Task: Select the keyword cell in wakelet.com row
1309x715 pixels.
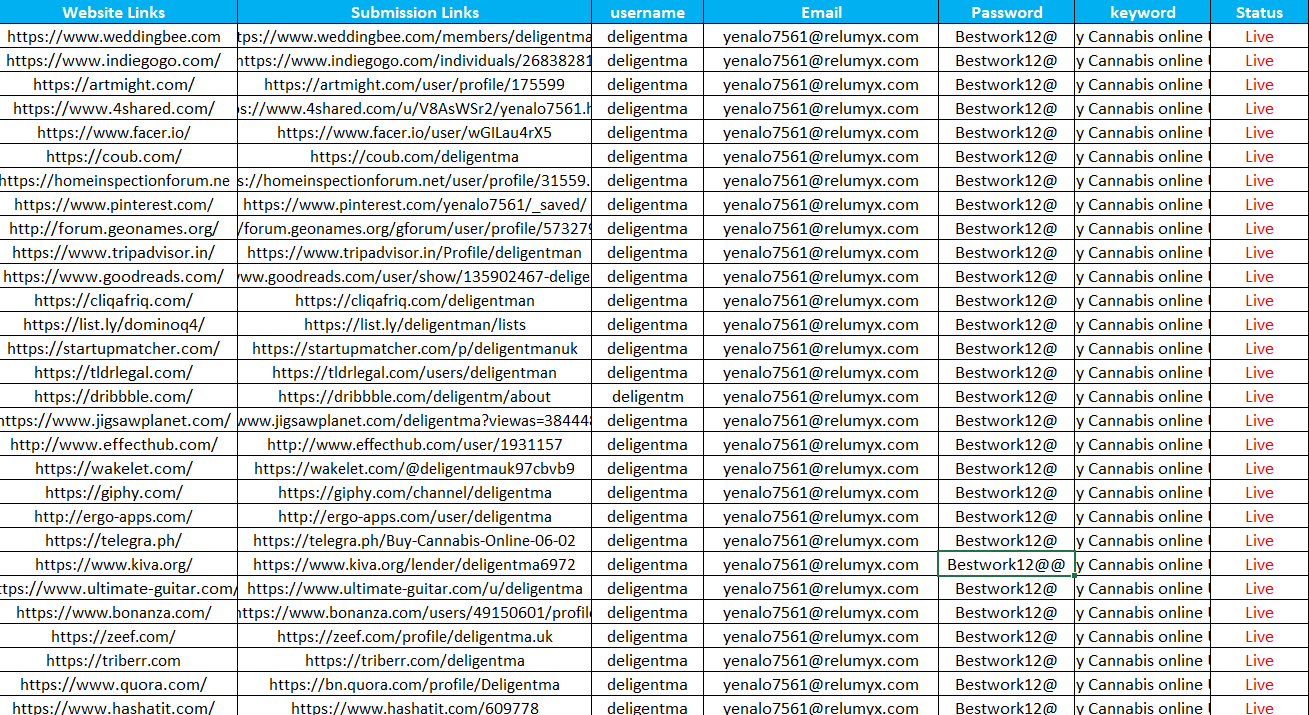Action: tap(1142, 469)
